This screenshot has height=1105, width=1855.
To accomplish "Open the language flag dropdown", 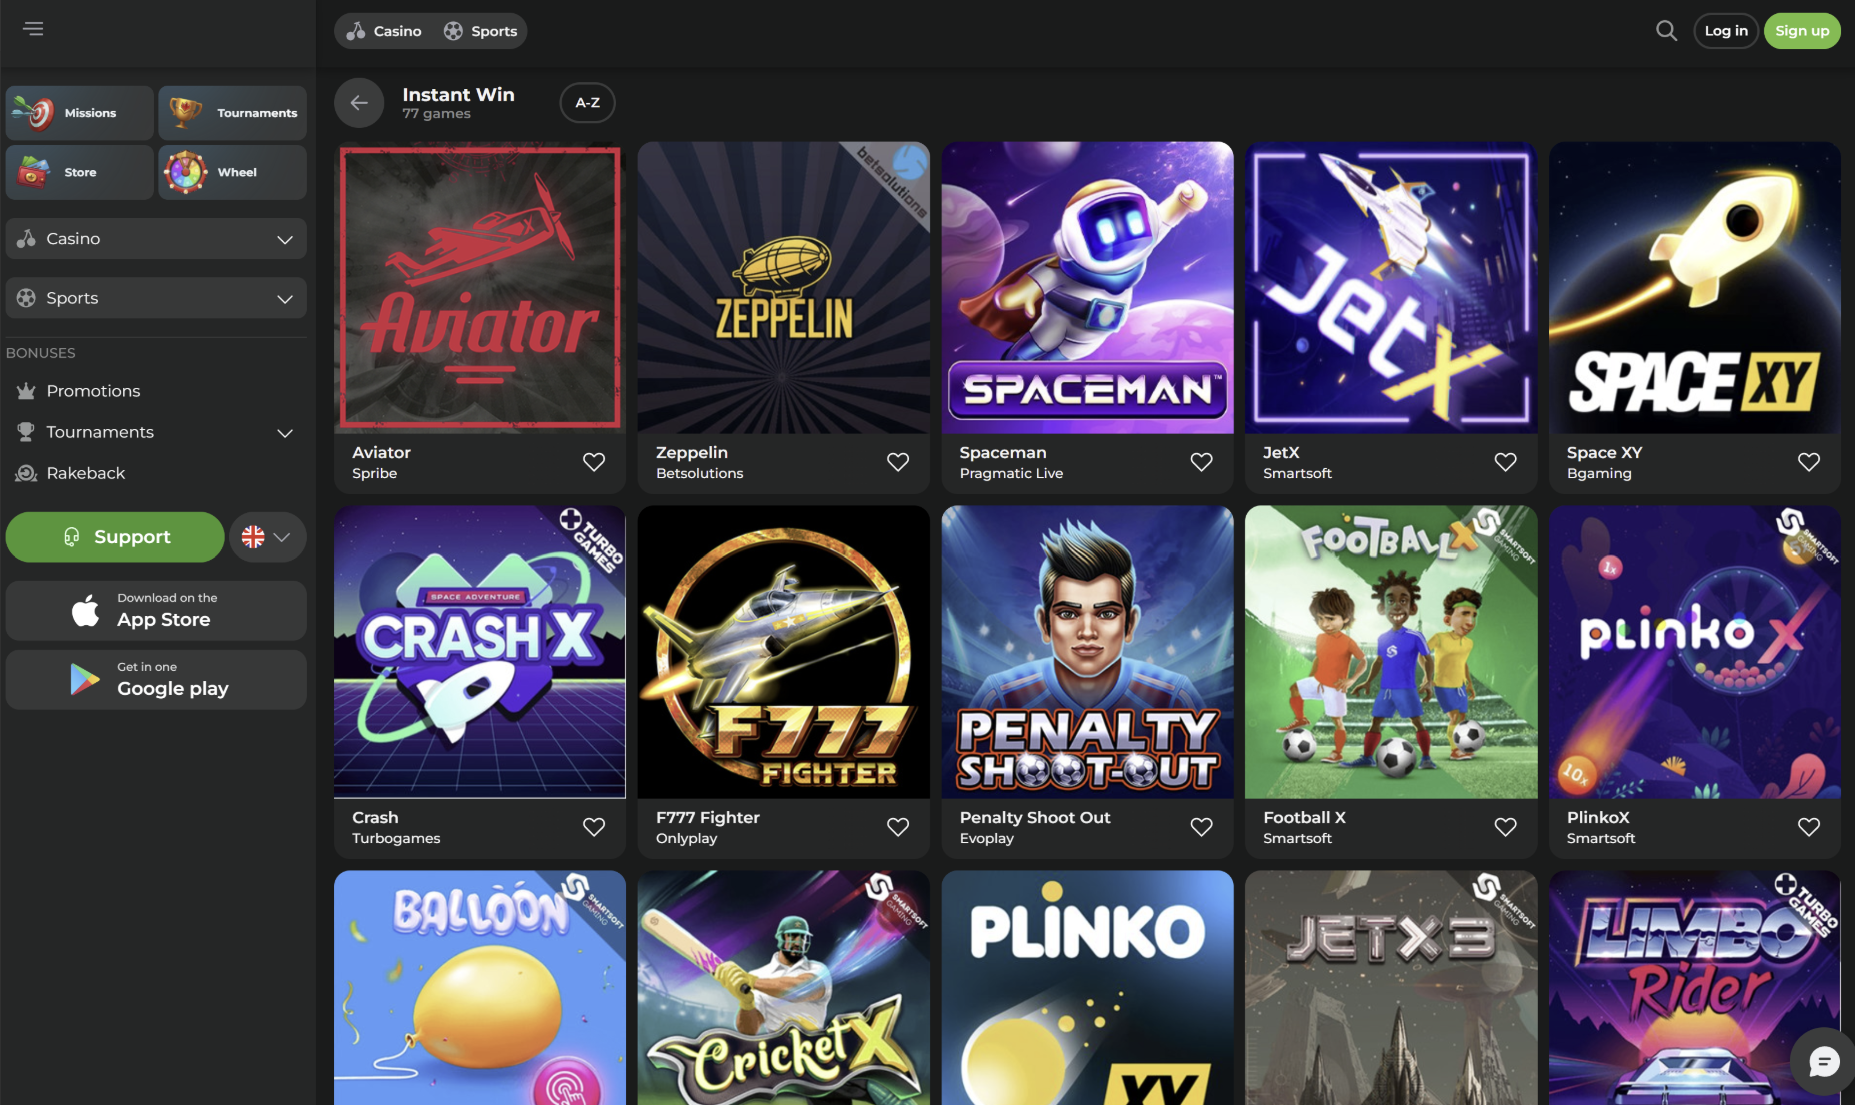I will click(267, 537).
